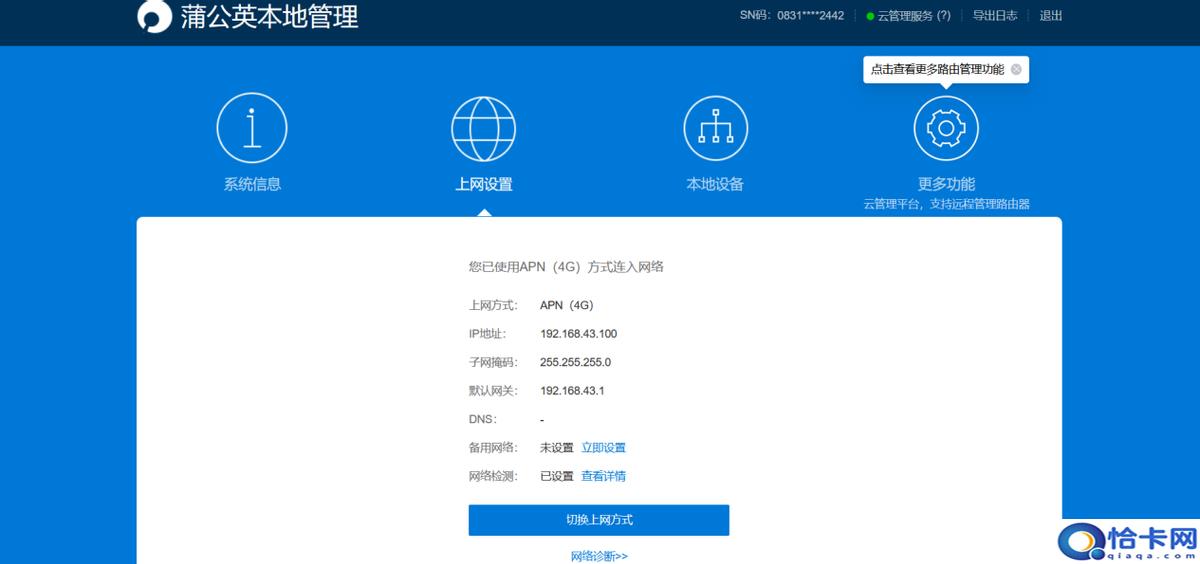The height and width of the screenshot is (564, 1200).
Task: Open 查看详情 for 网络检测
Action: point(603,476)
